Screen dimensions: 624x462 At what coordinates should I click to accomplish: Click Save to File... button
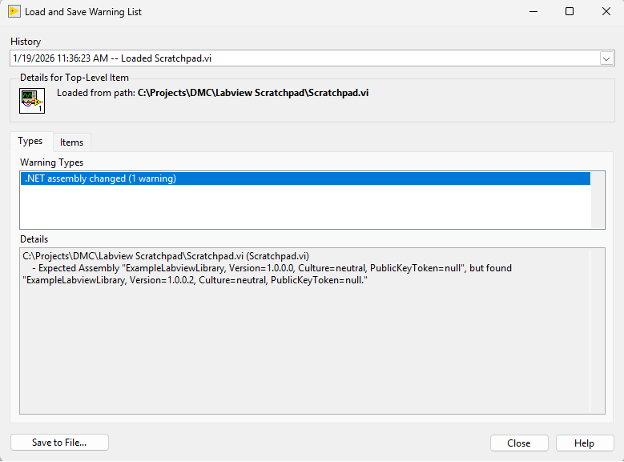tap(59, 443)
